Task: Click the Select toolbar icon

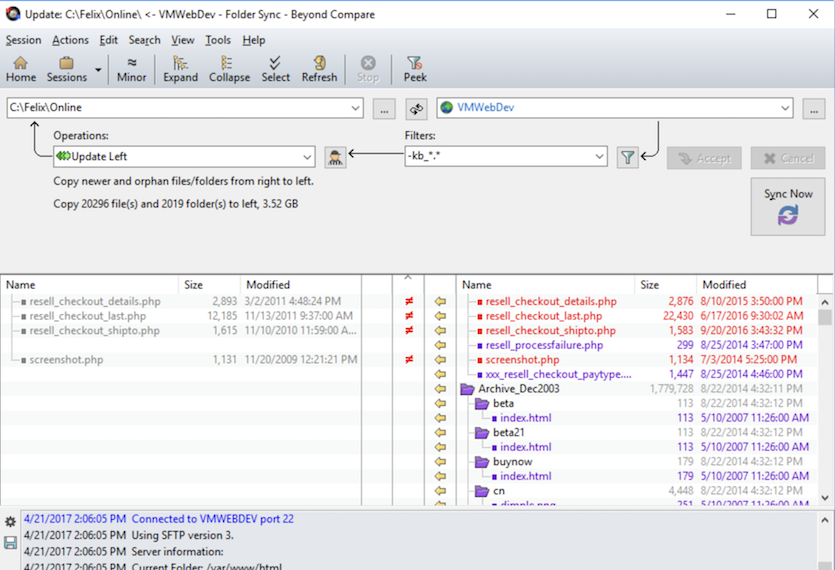Action: click(275, 69)
